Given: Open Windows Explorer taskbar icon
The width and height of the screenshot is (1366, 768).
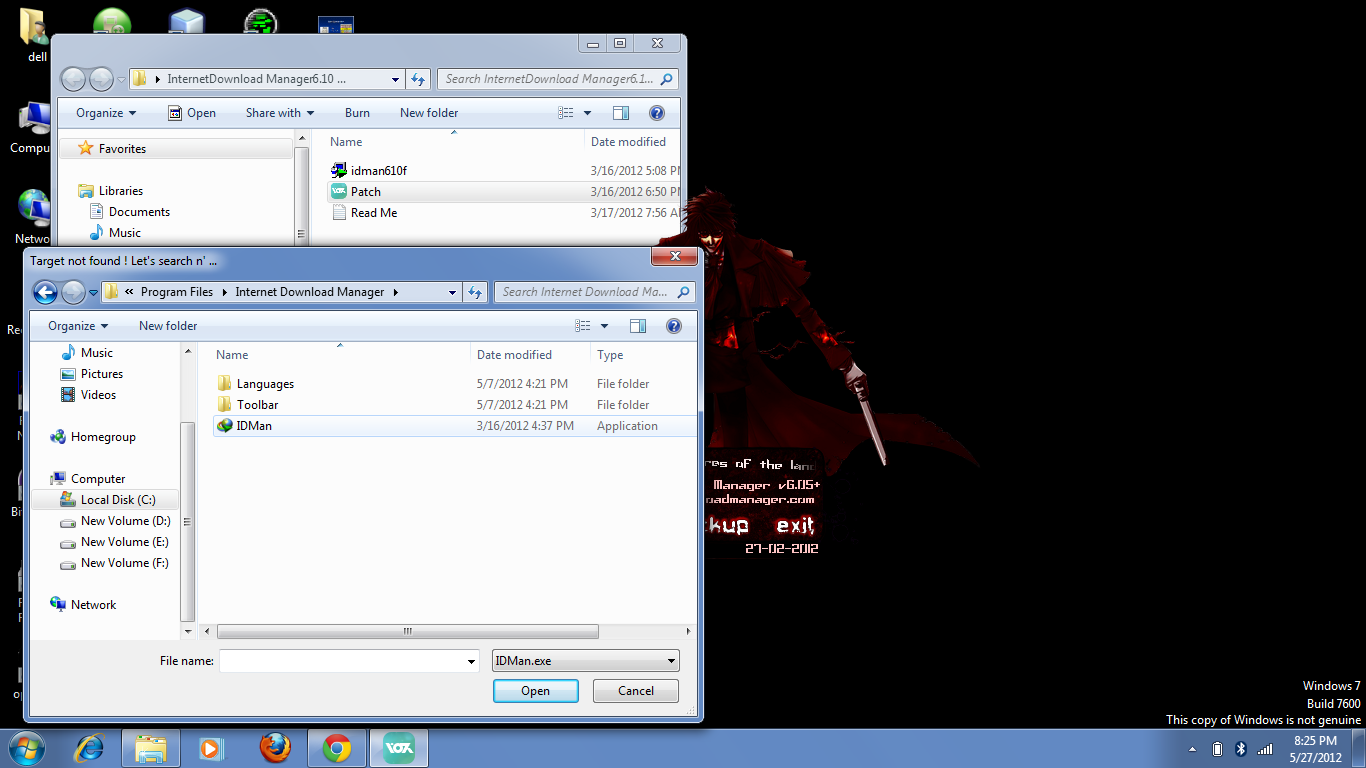Looking at the screenshot, I should 151,748.
